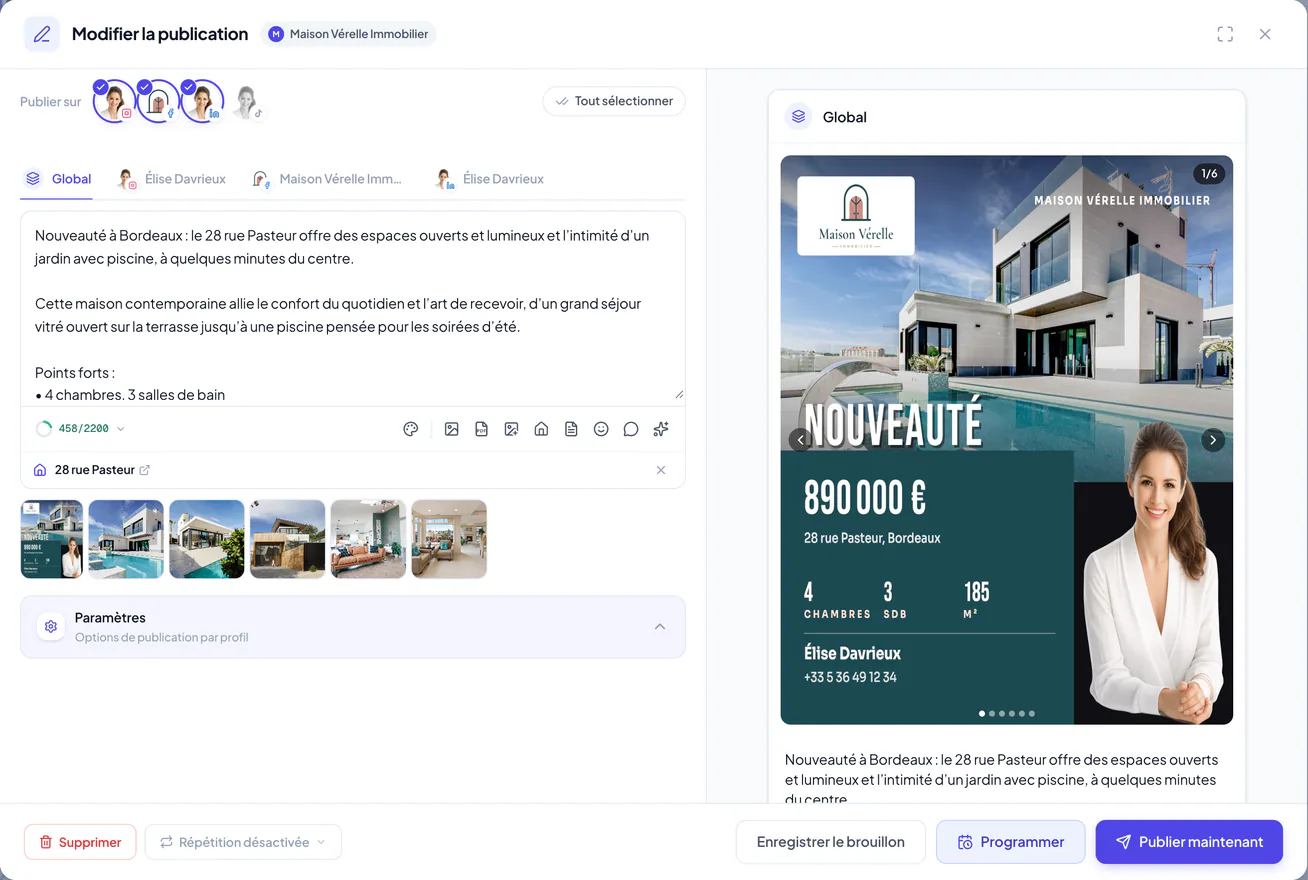
Task: Click the AI sparkles icon
Action: (x=661, y=429)
